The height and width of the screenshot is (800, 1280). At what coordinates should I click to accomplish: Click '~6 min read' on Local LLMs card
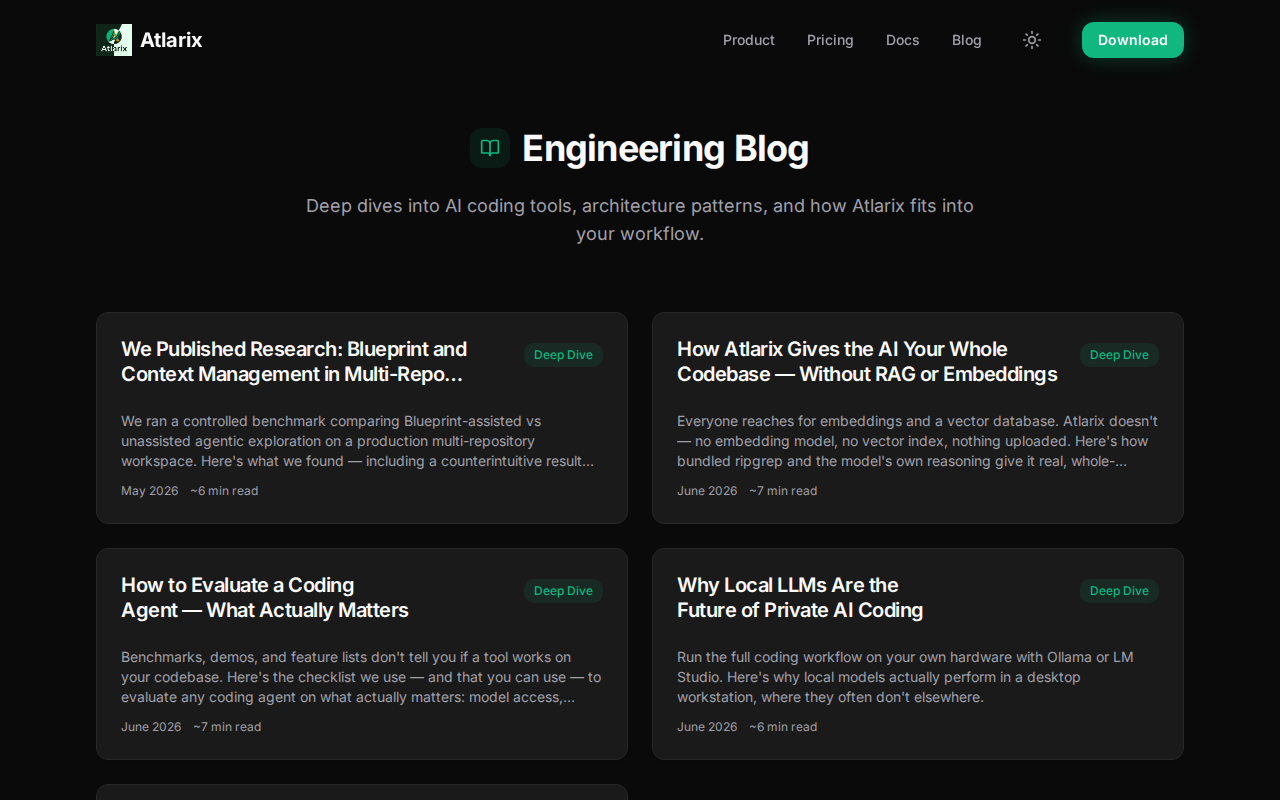click(783, 727)
